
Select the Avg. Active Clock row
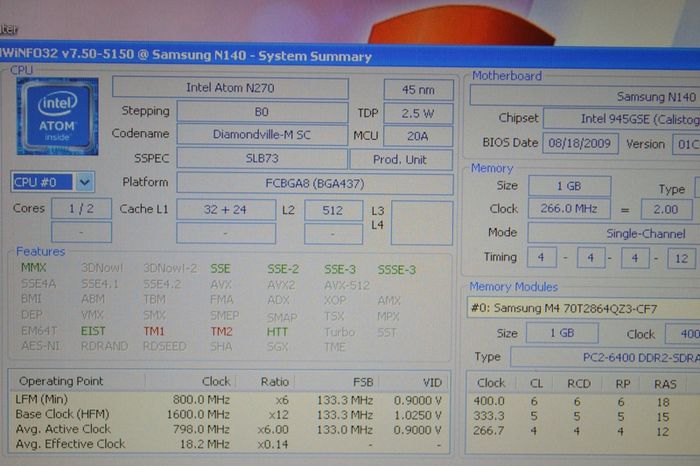click(x=229, y=429)
